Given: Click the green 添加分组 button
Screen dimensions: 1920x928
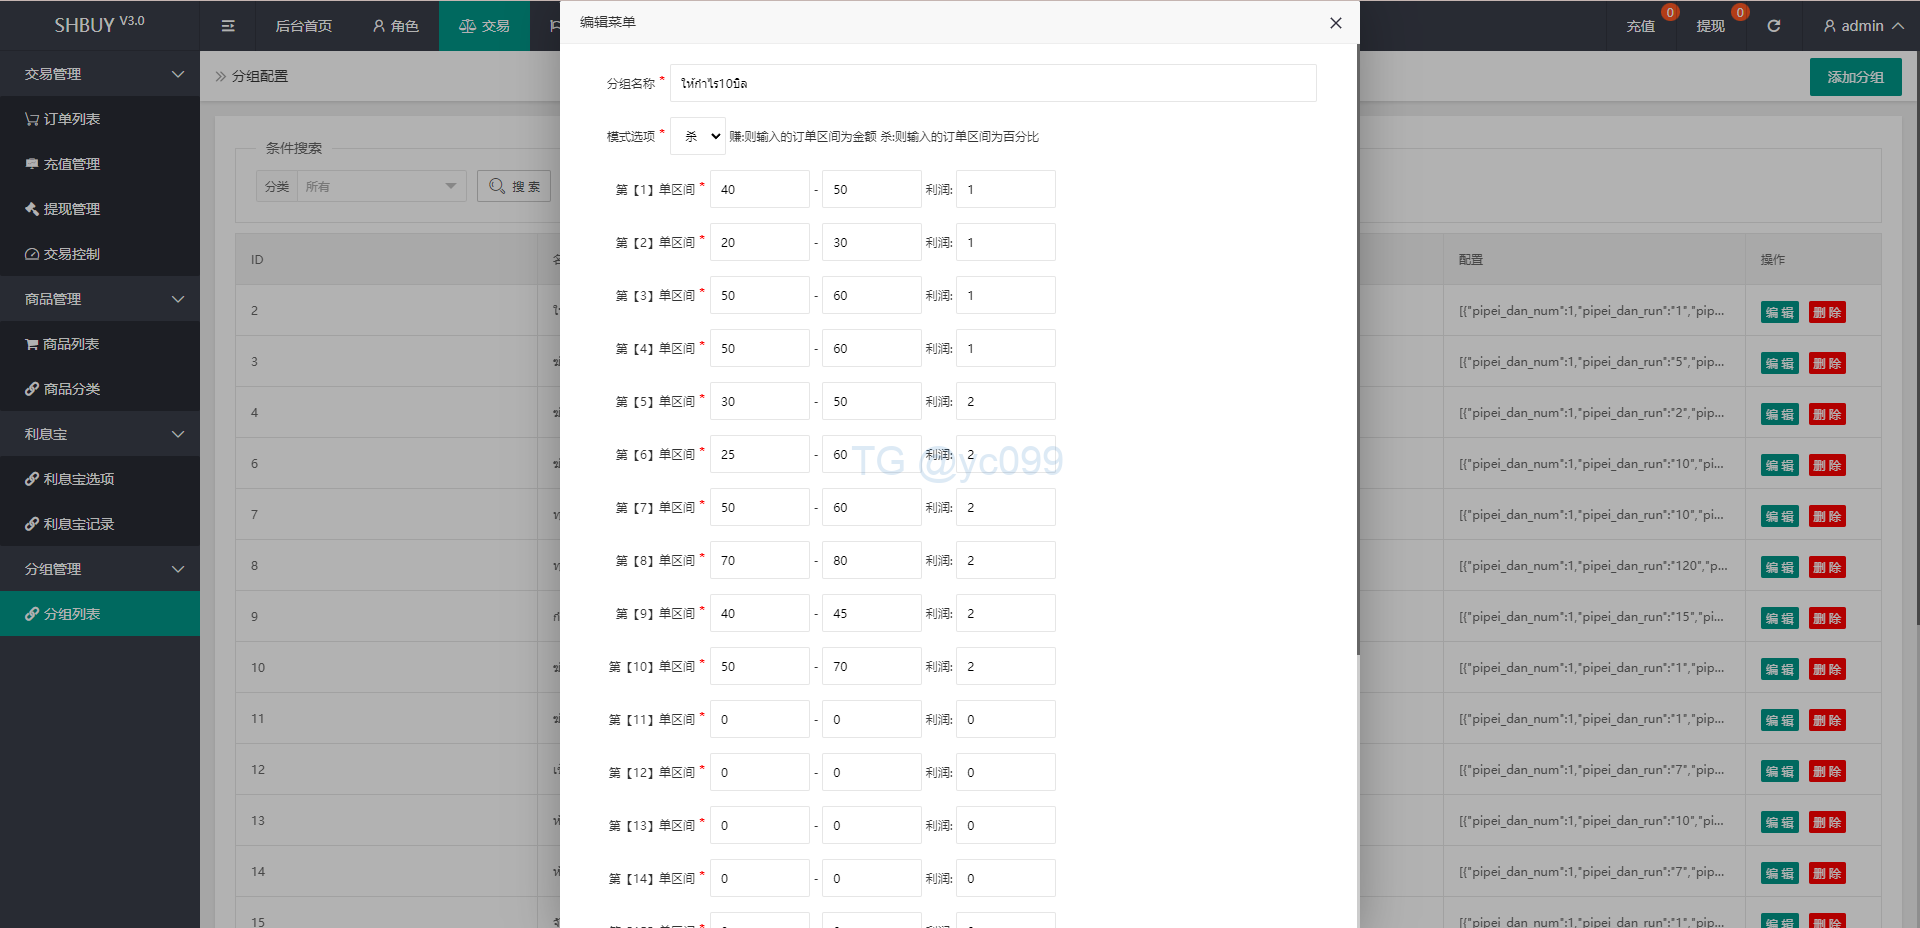Looking at the screenshot, I should coord(1855,77).
